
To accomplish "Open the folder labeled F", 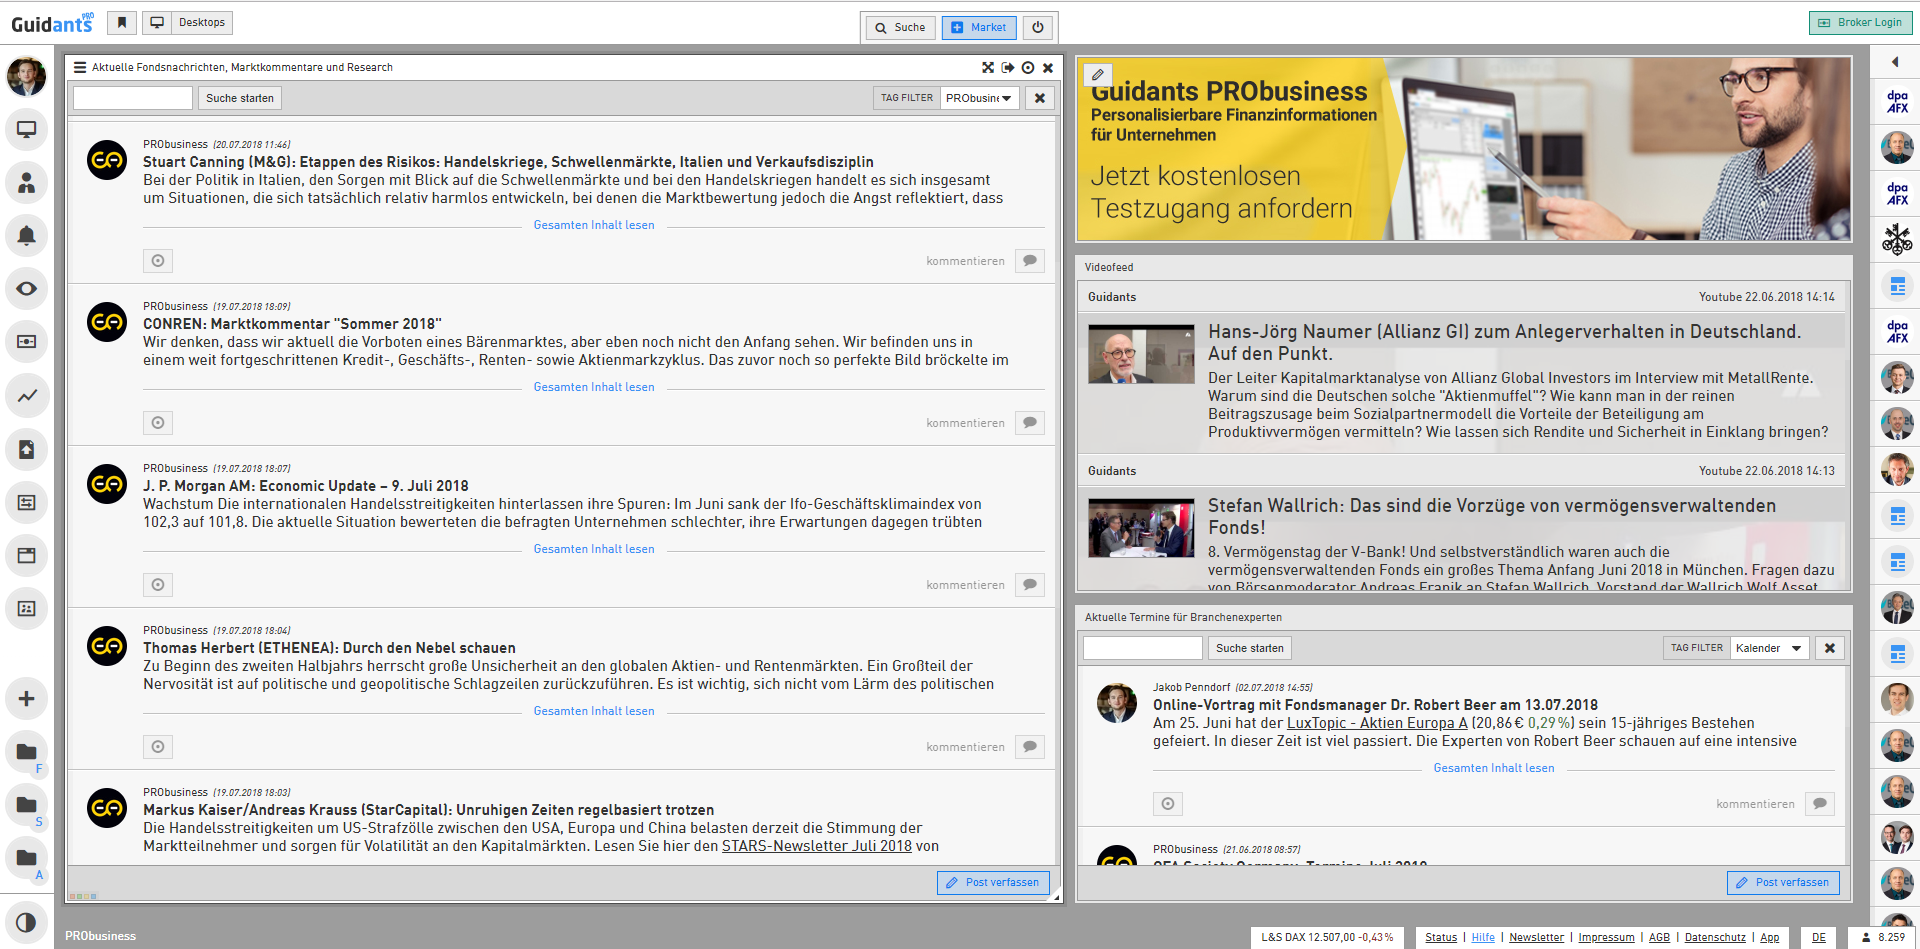I will point(26,752).
